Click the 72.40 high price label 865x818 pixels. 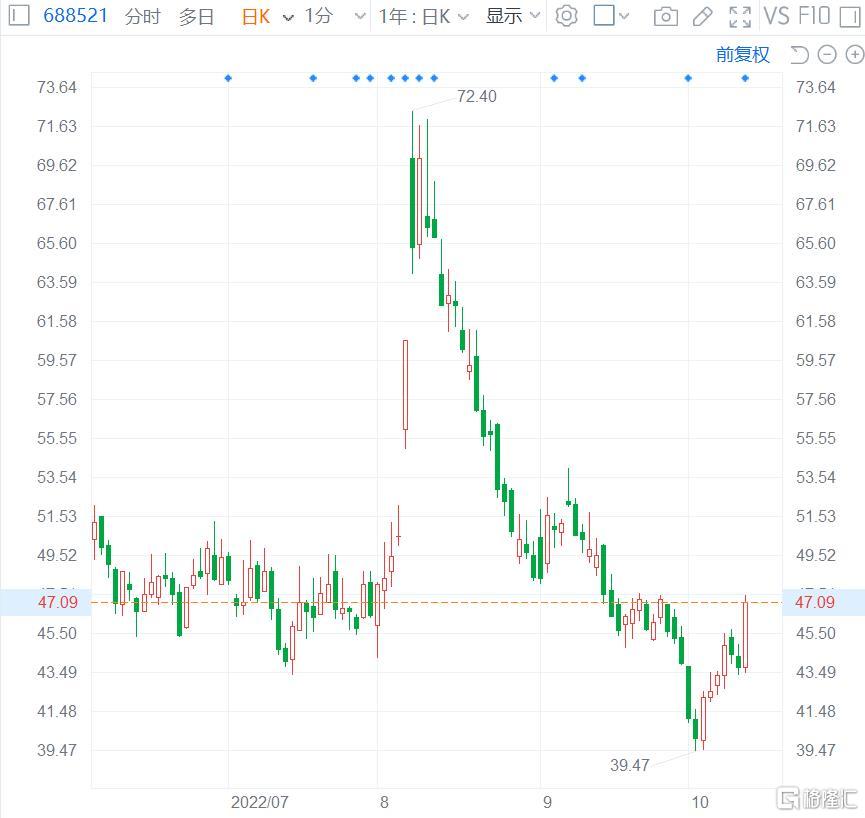[x=477, y=97]
